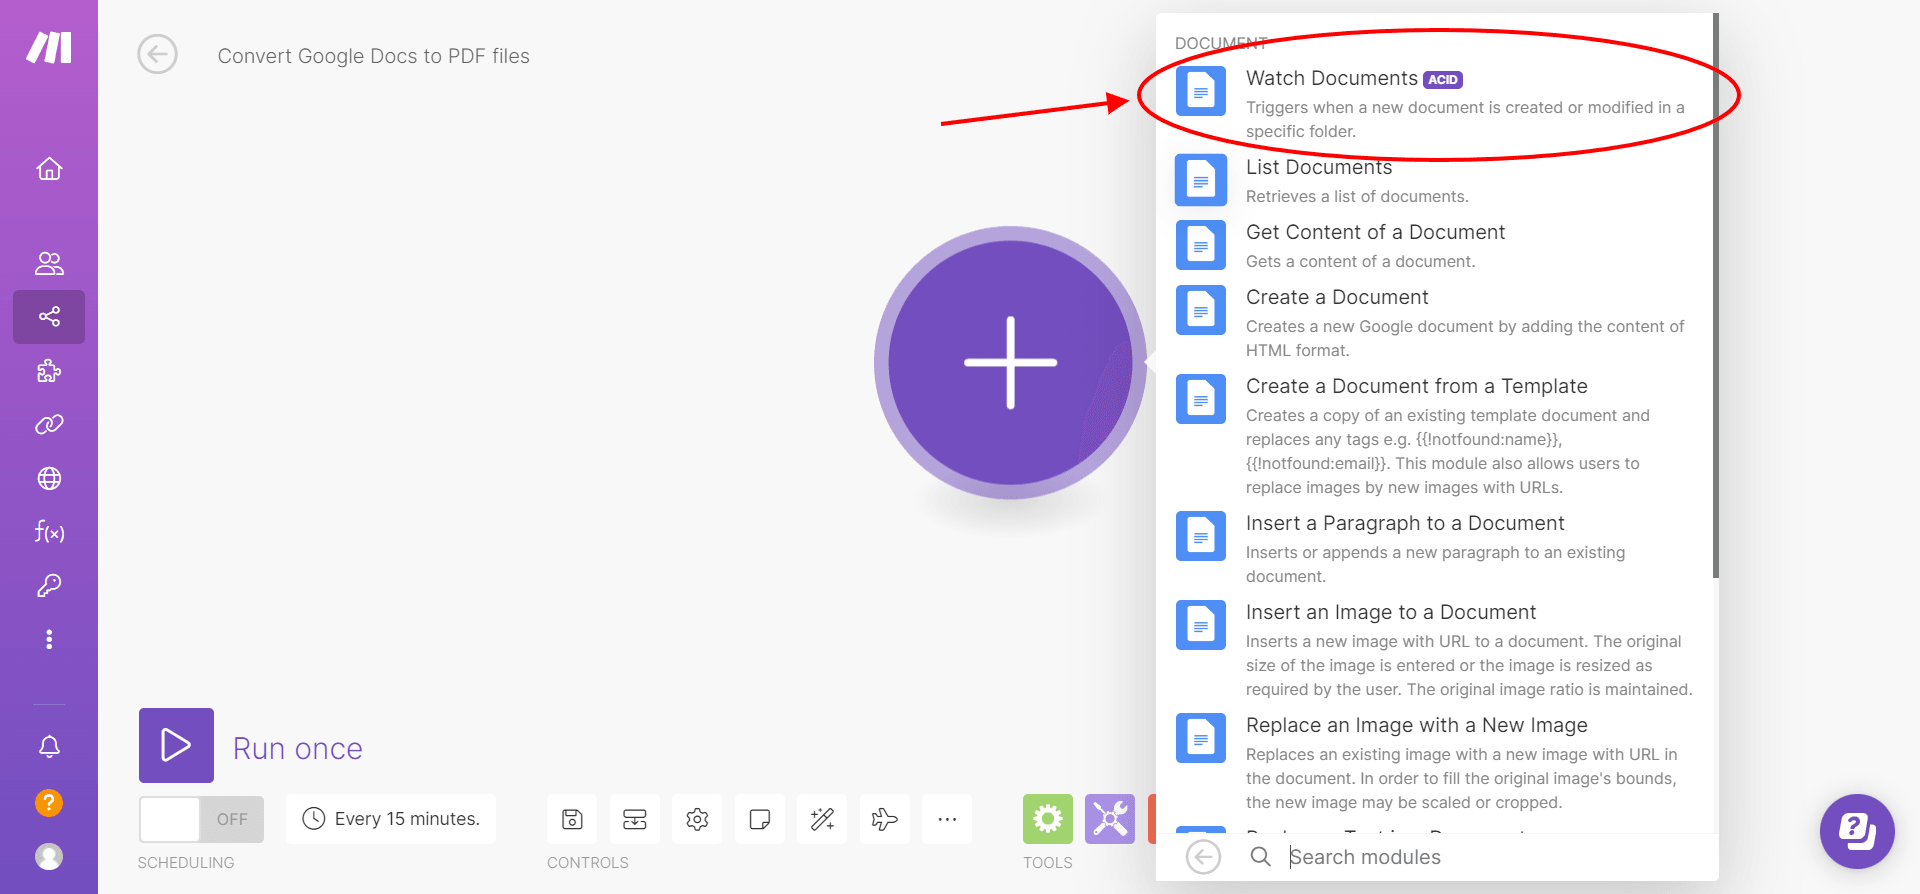
Task: Pick the Get Content of a Document module
Action: [1375, 233]
